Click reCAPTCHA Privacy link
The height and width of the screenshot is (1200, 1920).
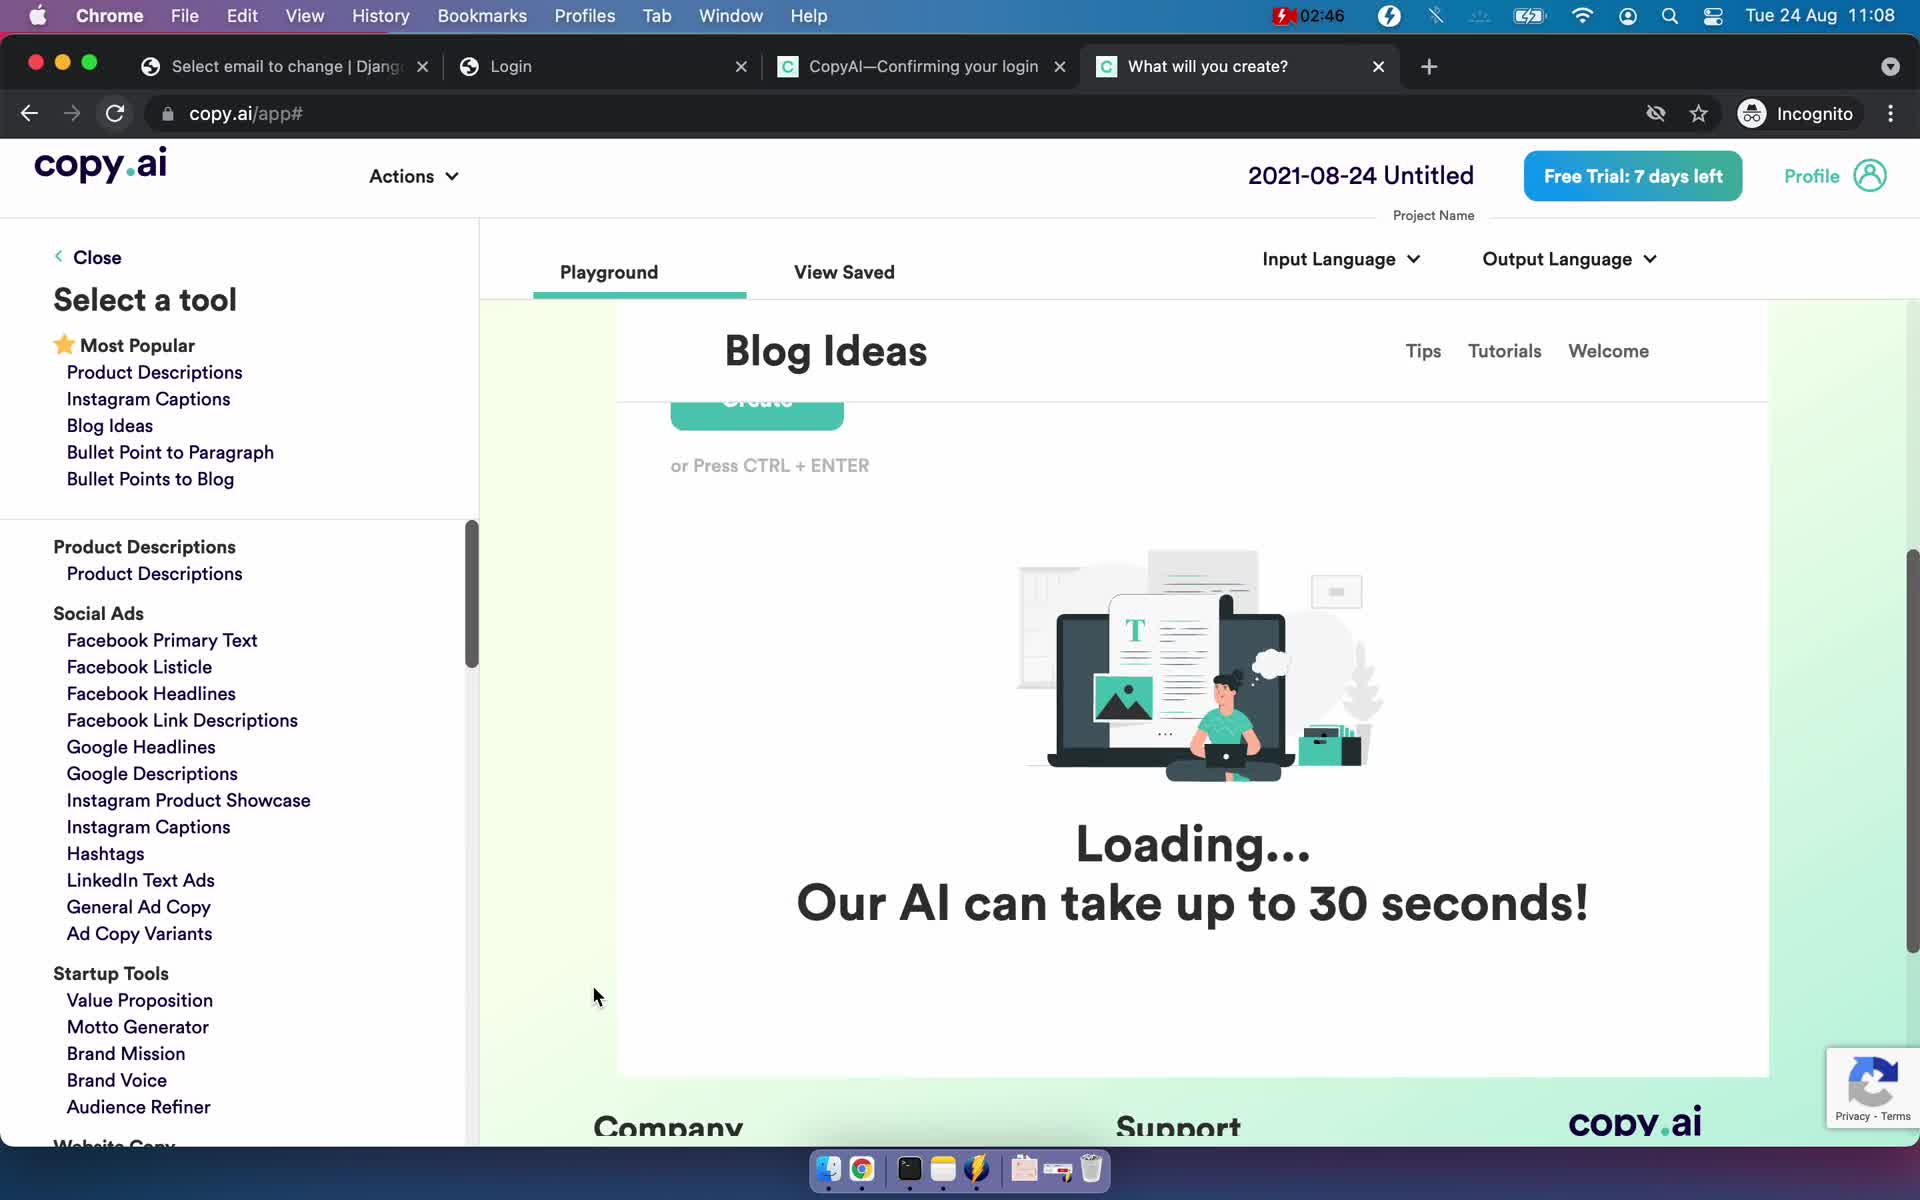1852,1116
